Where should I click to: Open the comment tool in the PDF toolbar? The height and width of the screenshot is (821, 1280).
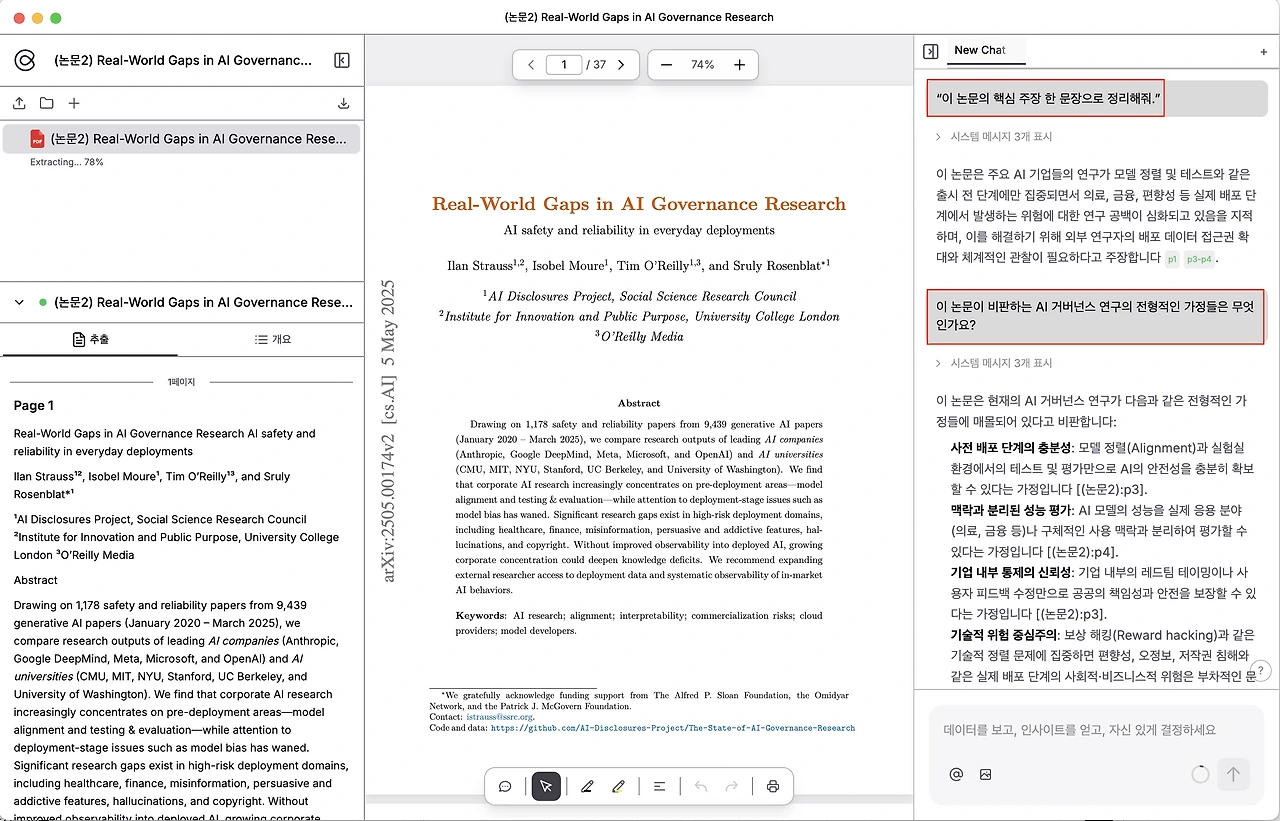pos(505,787)
